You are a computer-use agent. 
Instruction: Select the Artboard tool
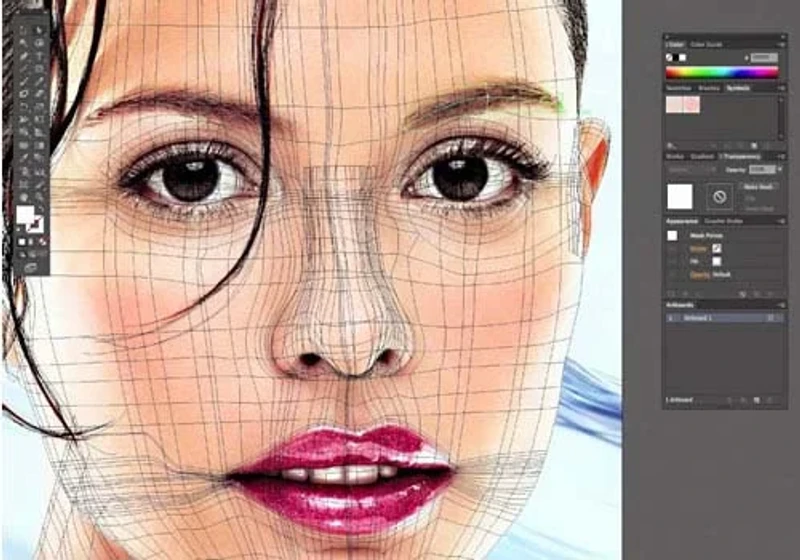pos(23,183)
